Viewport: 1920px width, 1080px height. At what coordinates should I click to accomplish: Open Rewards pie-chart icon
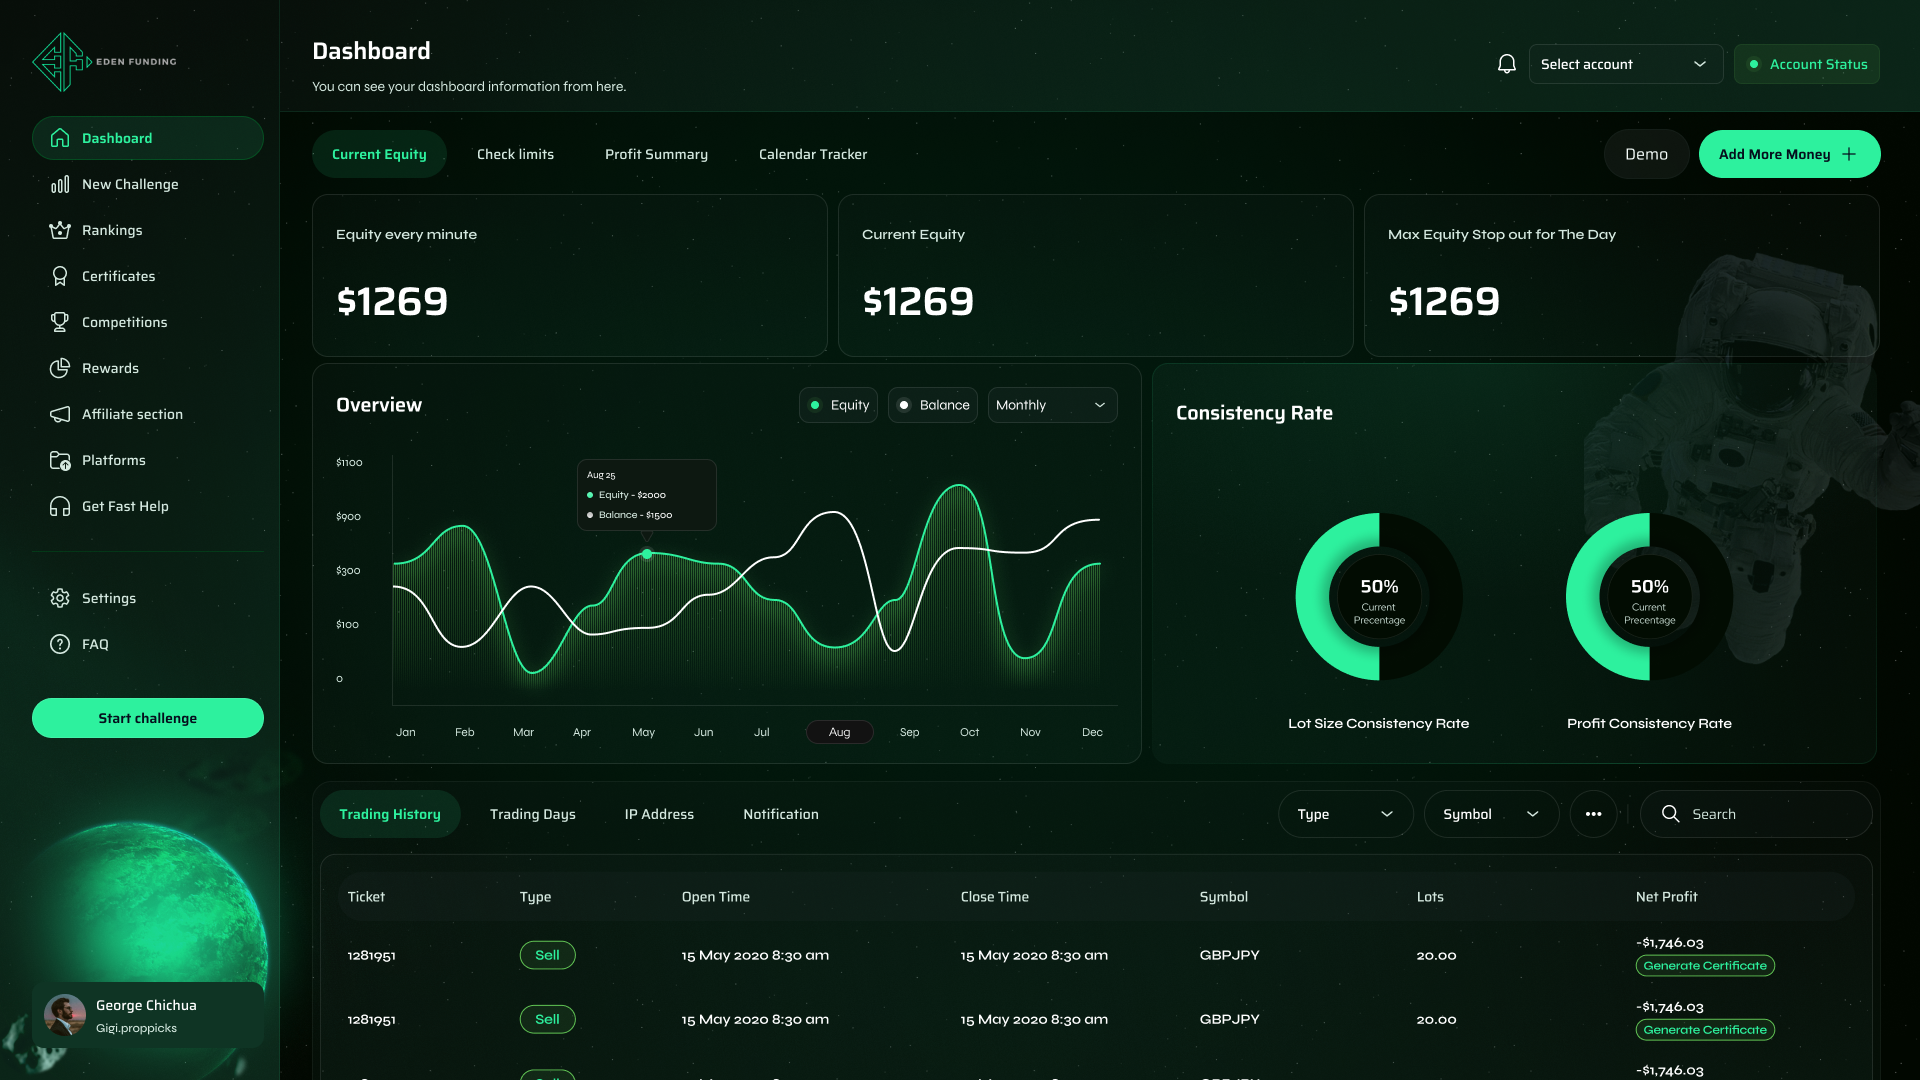(x=60, y=368)
